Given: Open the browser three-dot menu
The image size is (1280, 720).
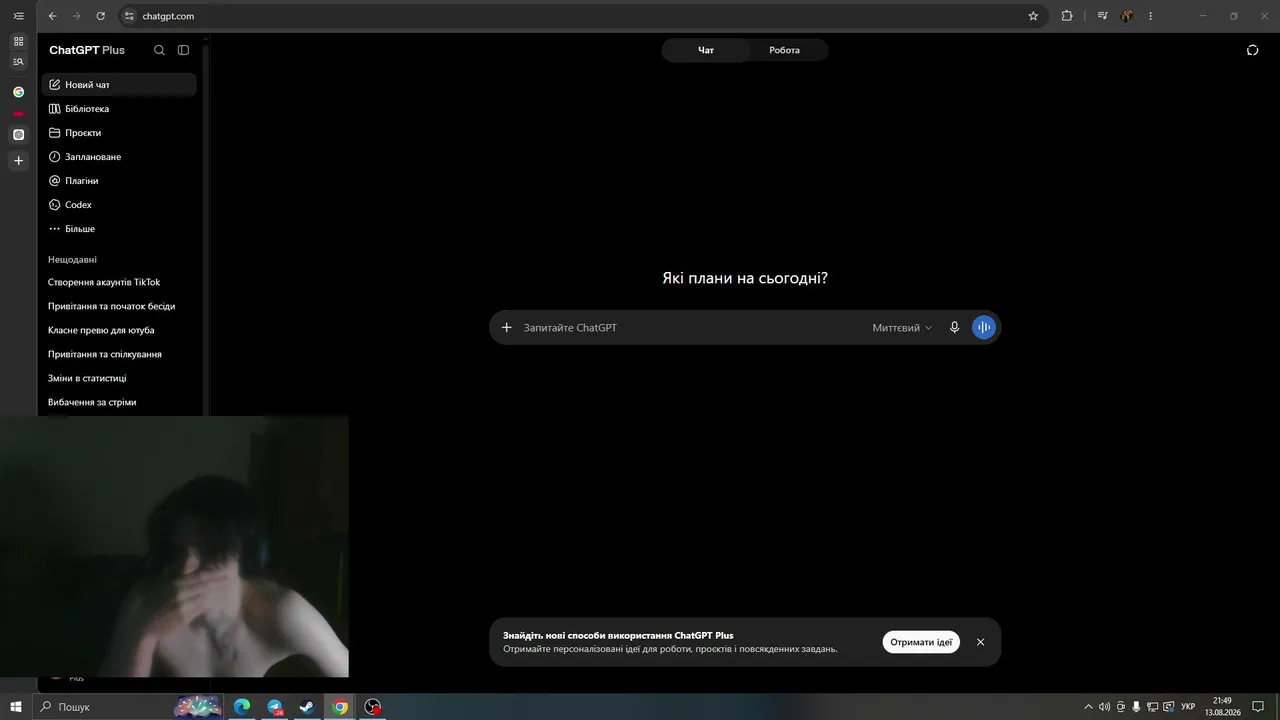Looking at the screenshot, I should tap(1150, 16).
